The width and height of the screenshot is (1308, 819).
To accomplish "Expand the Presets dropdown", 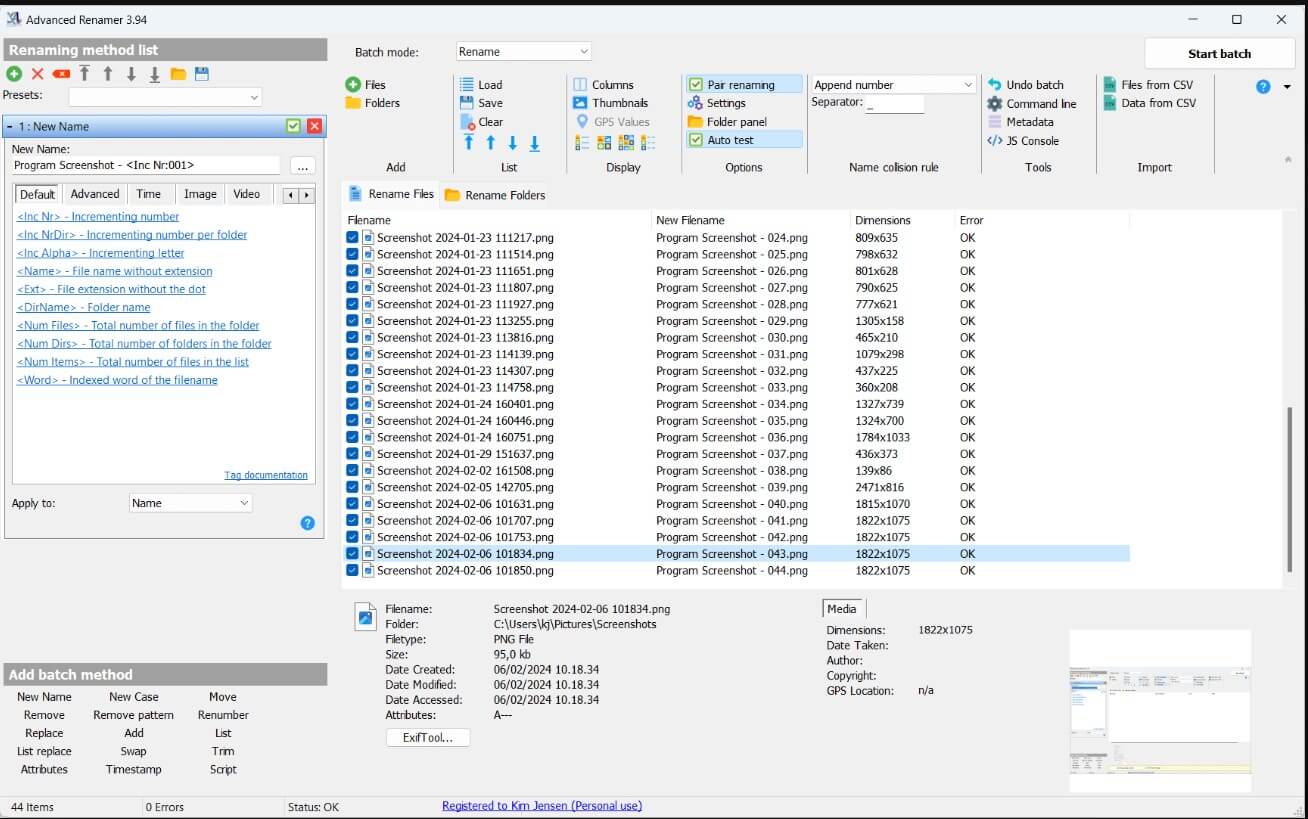I will tap(165, 97).
